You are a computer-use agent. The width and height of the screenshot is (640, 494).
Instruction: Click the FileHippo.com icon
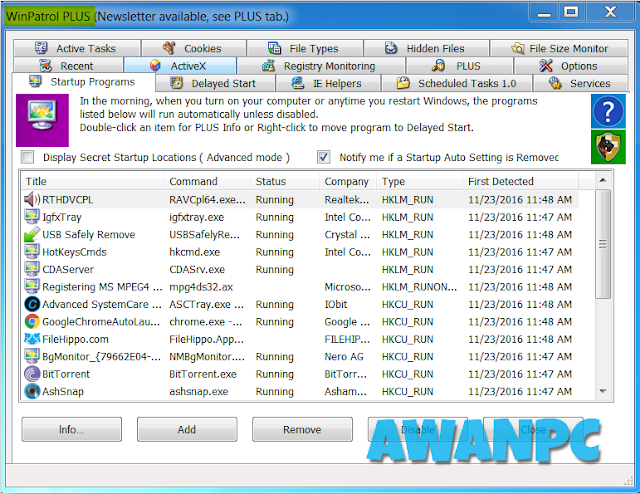coord(32,339)
